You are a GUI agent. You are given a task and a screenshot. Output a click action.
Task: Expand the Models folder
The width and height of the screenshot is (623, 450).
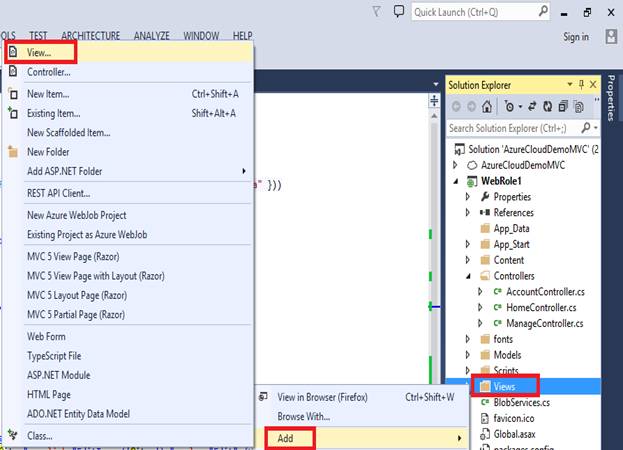click(x=468, y=355)
